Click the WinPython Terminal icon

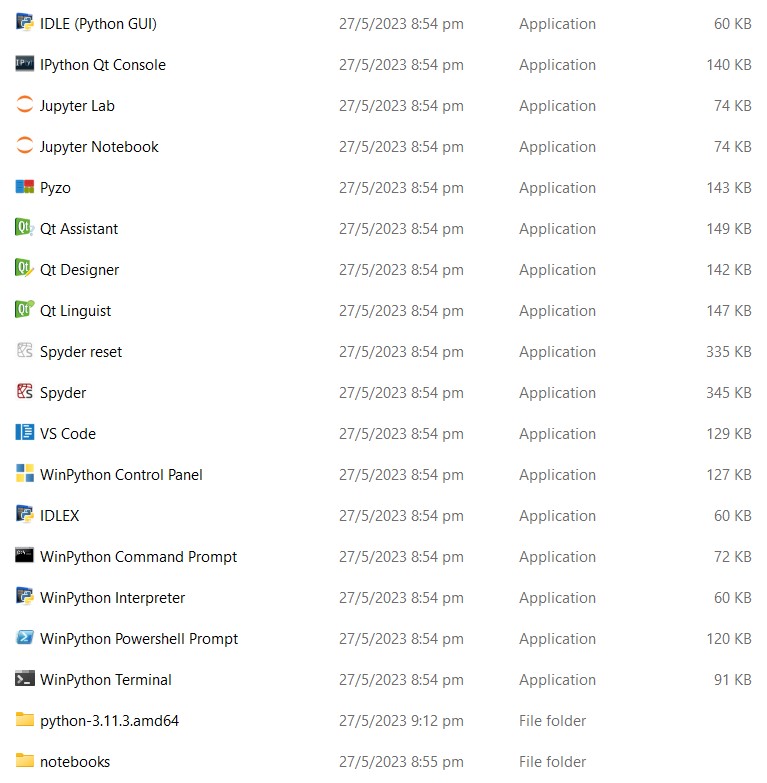click(24, 679)
